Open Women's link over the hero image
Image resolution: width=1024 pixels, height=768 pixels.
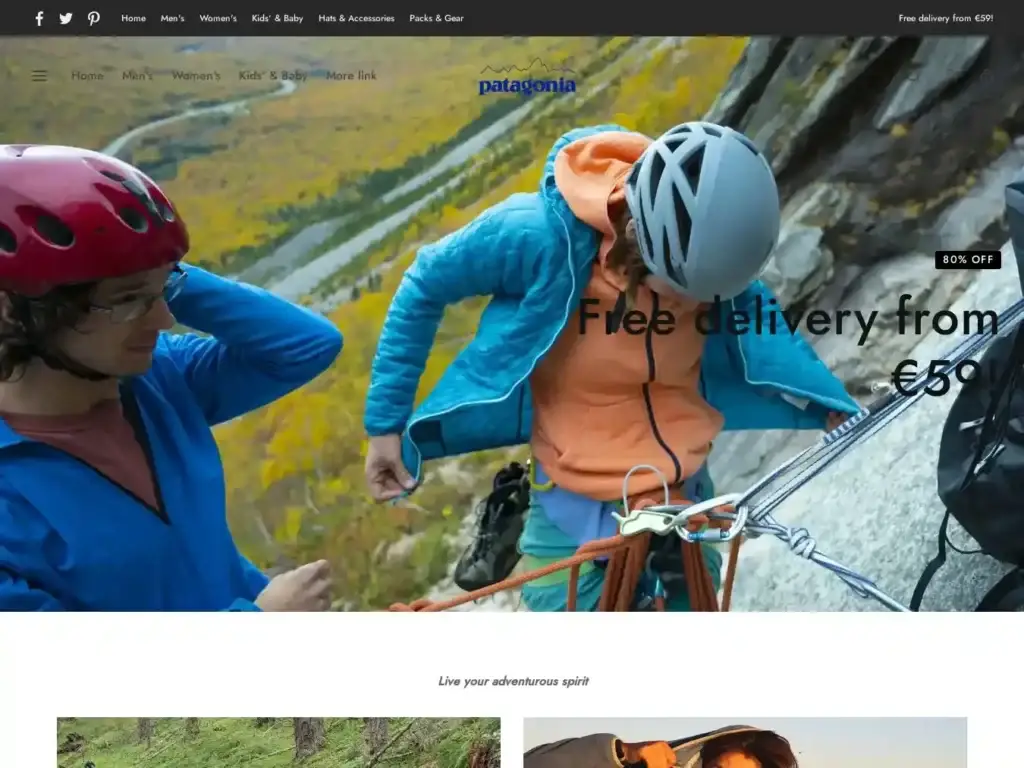pos(196,76)
